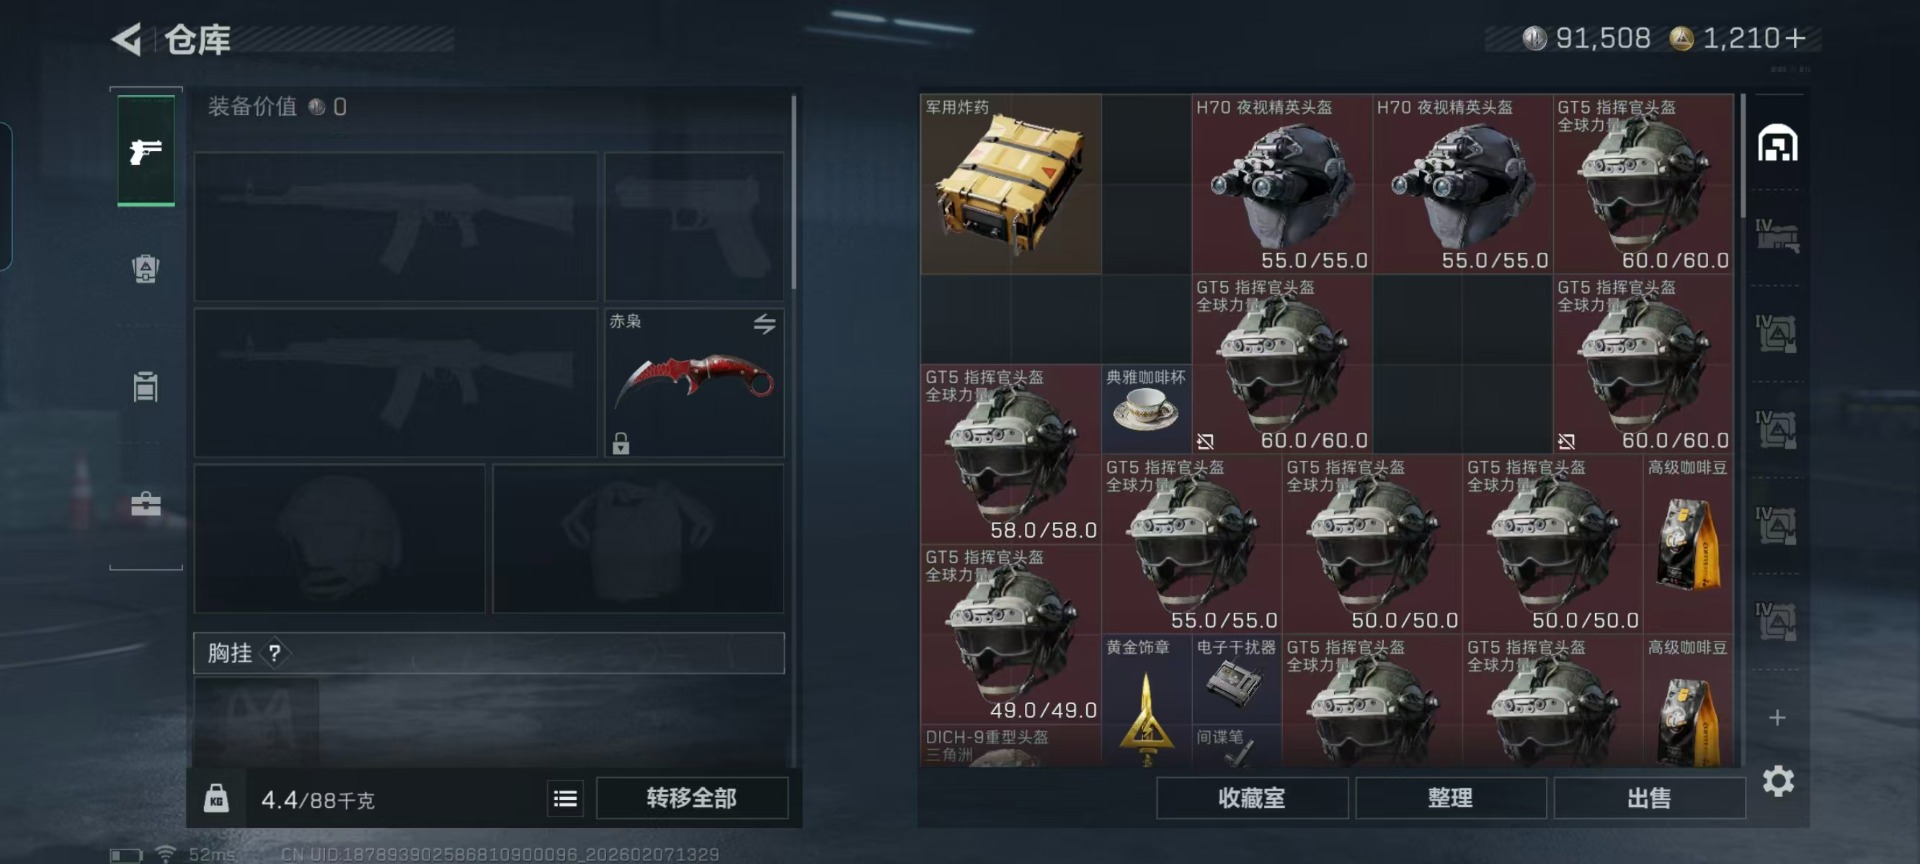This screenshot has width=1920, height=864.
Task: Select the weapons loadout tab with gun icon
Action: pos(146,151)
